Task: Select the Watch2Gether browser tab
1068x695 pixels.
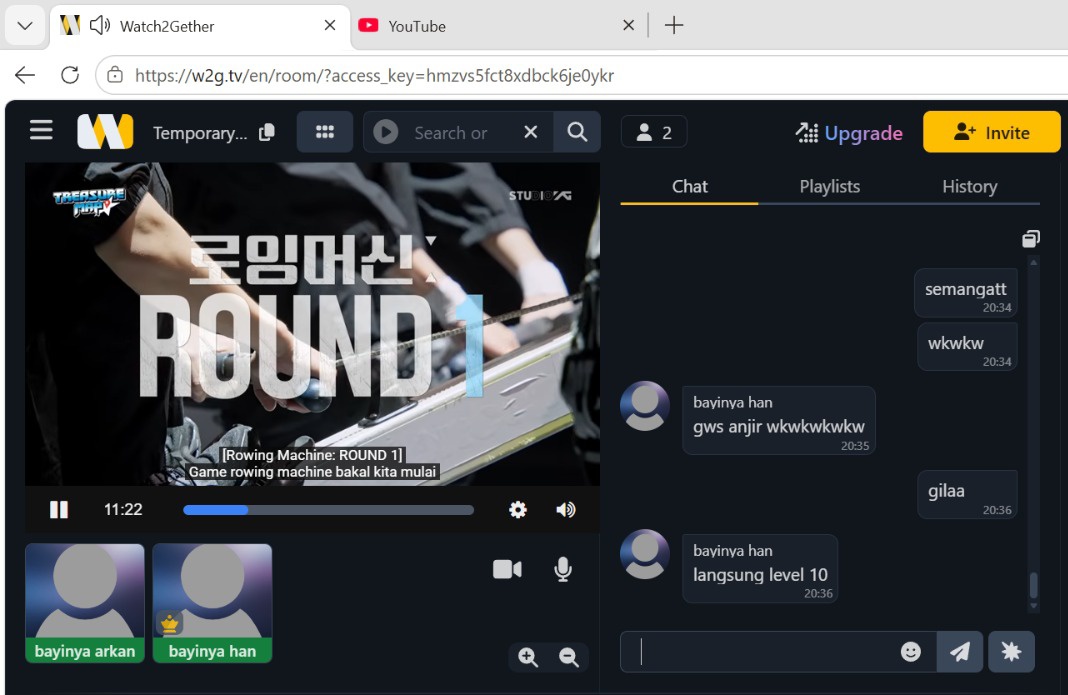Action: (200, 26)
